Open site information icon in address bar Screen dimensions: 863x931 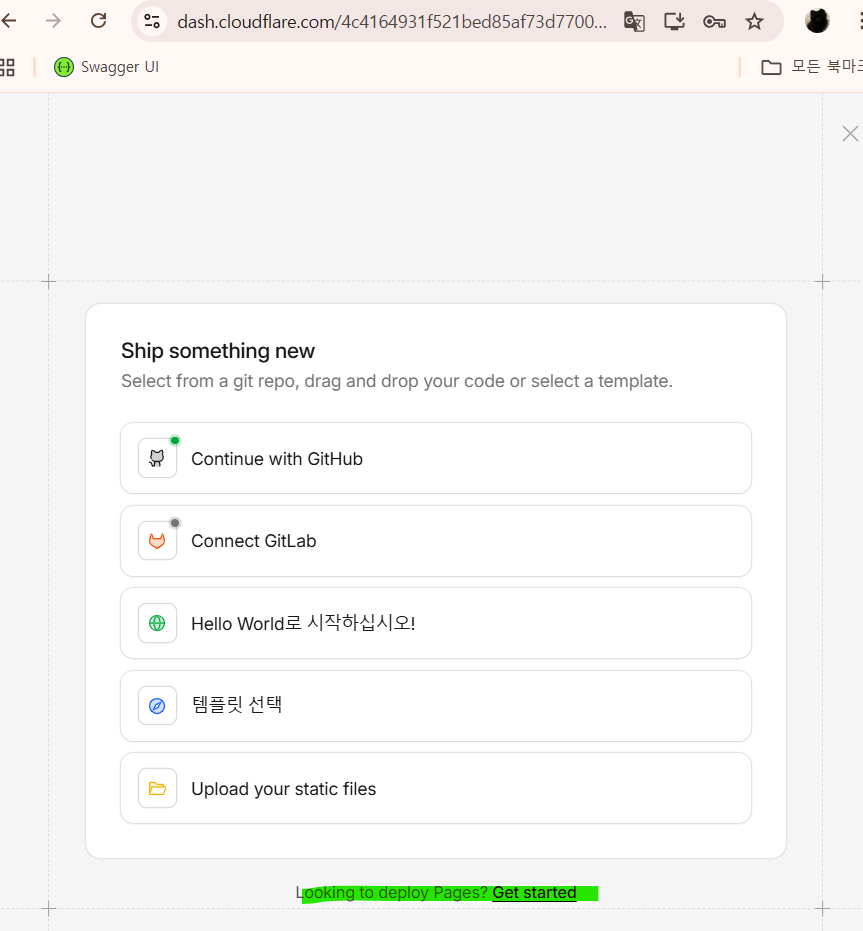[x=152, y=22]
